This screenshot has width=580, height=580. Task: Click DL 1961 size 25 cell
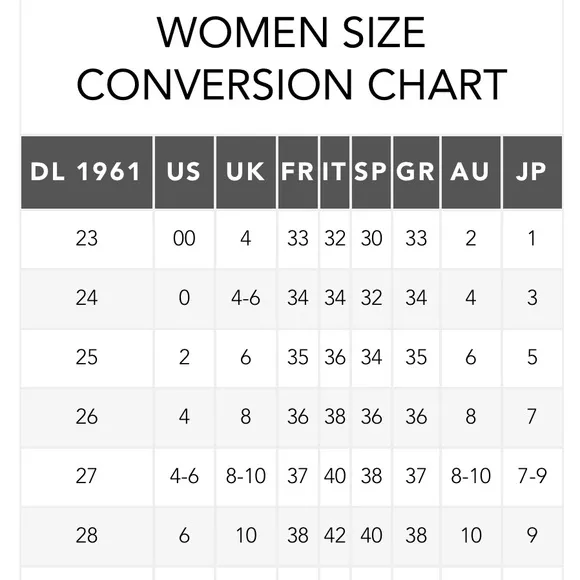pyautogui.click(x=87, y=358)
